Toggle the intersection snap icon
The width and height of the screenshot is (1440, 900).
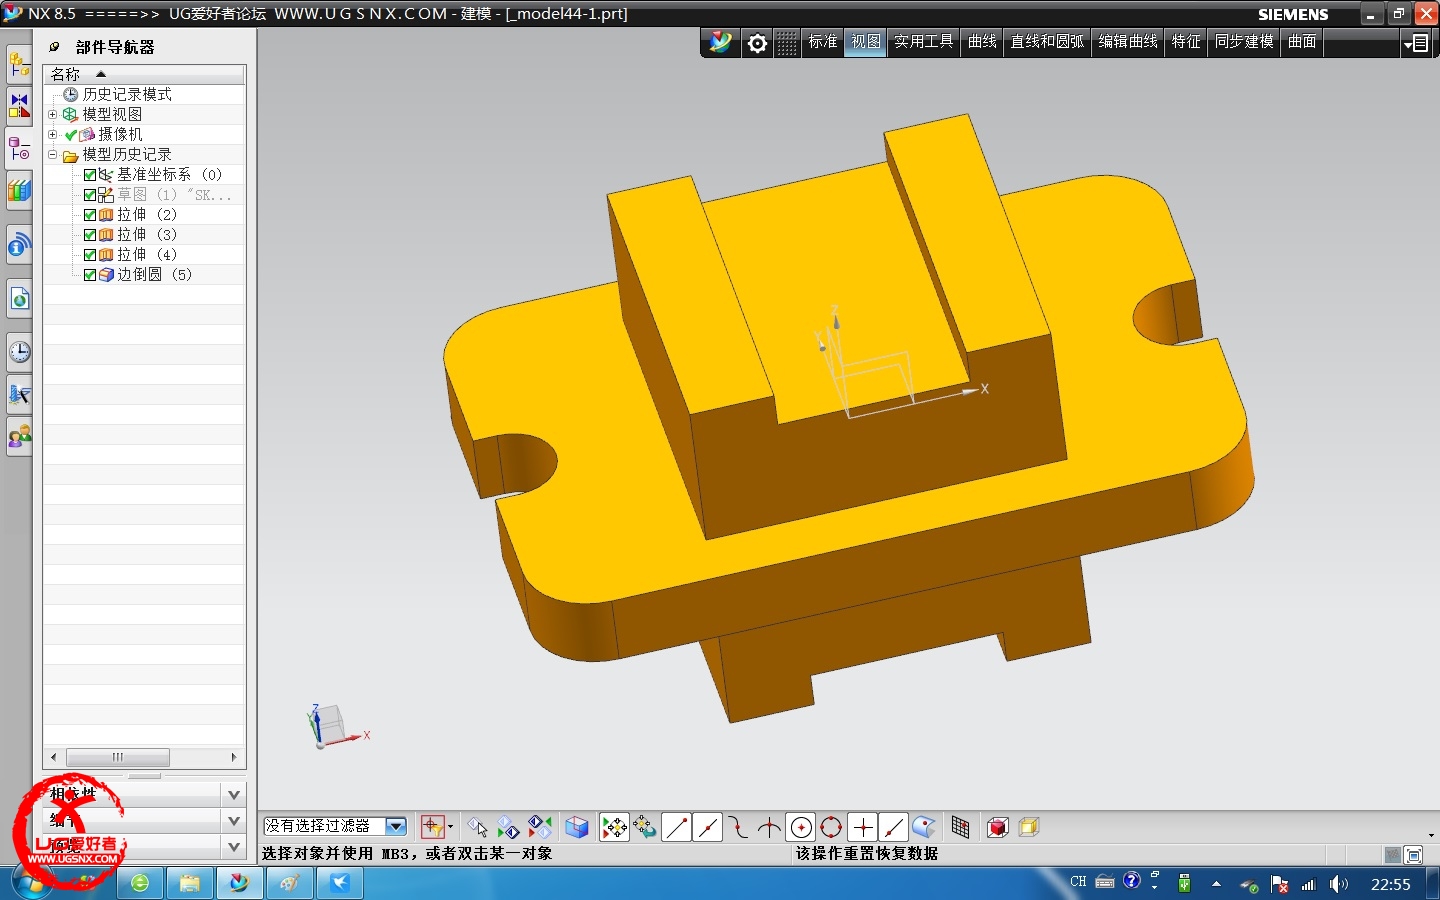[x=769, y=828]
